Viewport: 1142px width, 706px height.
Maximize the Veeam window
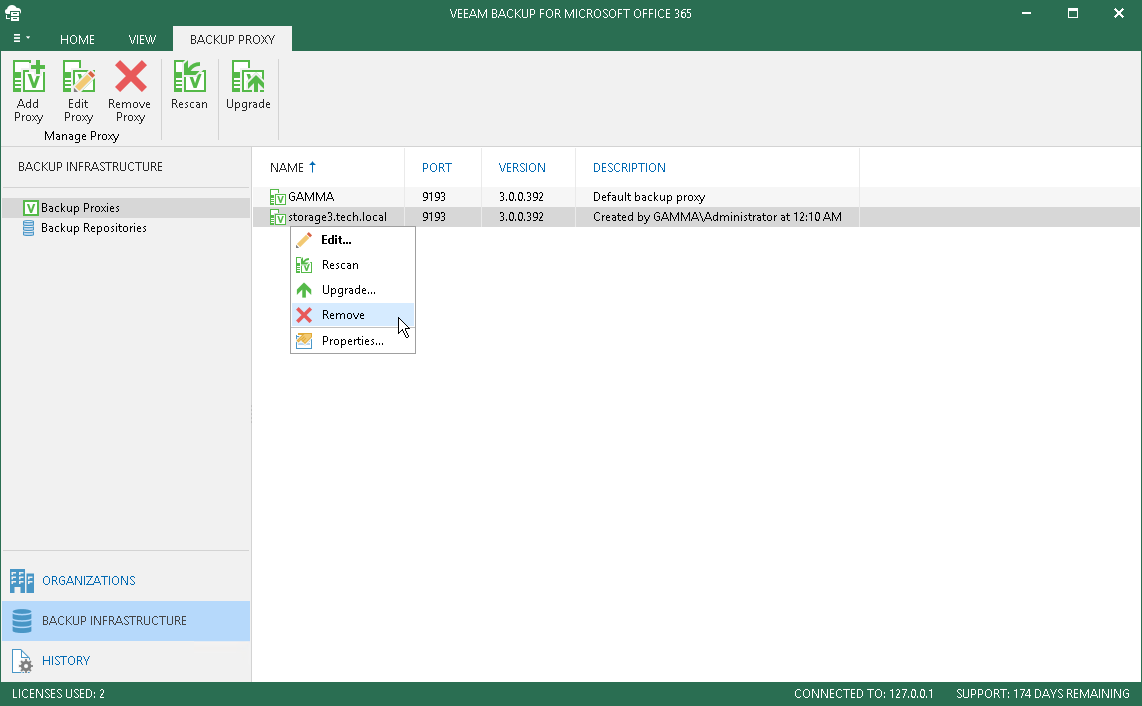(1073, 13)
